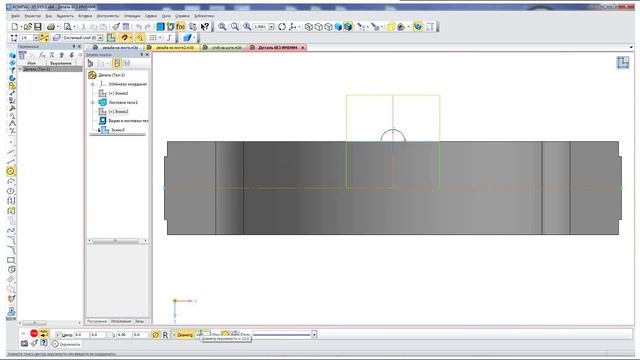Viewport: 640px width, 360px height.
Task: Click the help question icon in property bar
Action: tap(44, 343)
